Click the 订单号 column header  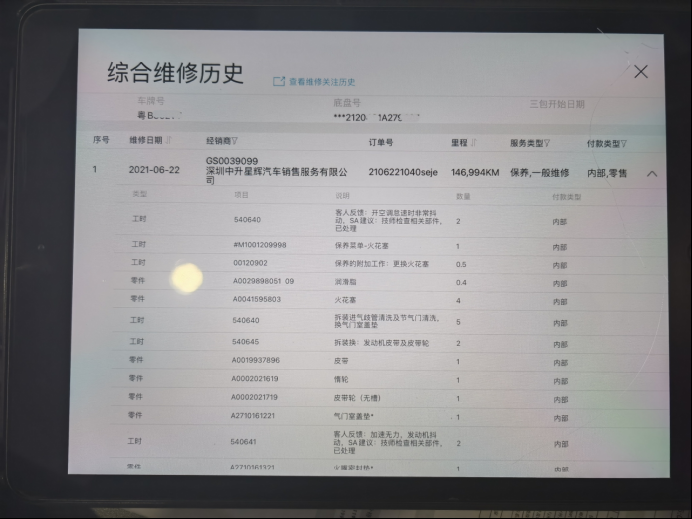click(381, 142)
